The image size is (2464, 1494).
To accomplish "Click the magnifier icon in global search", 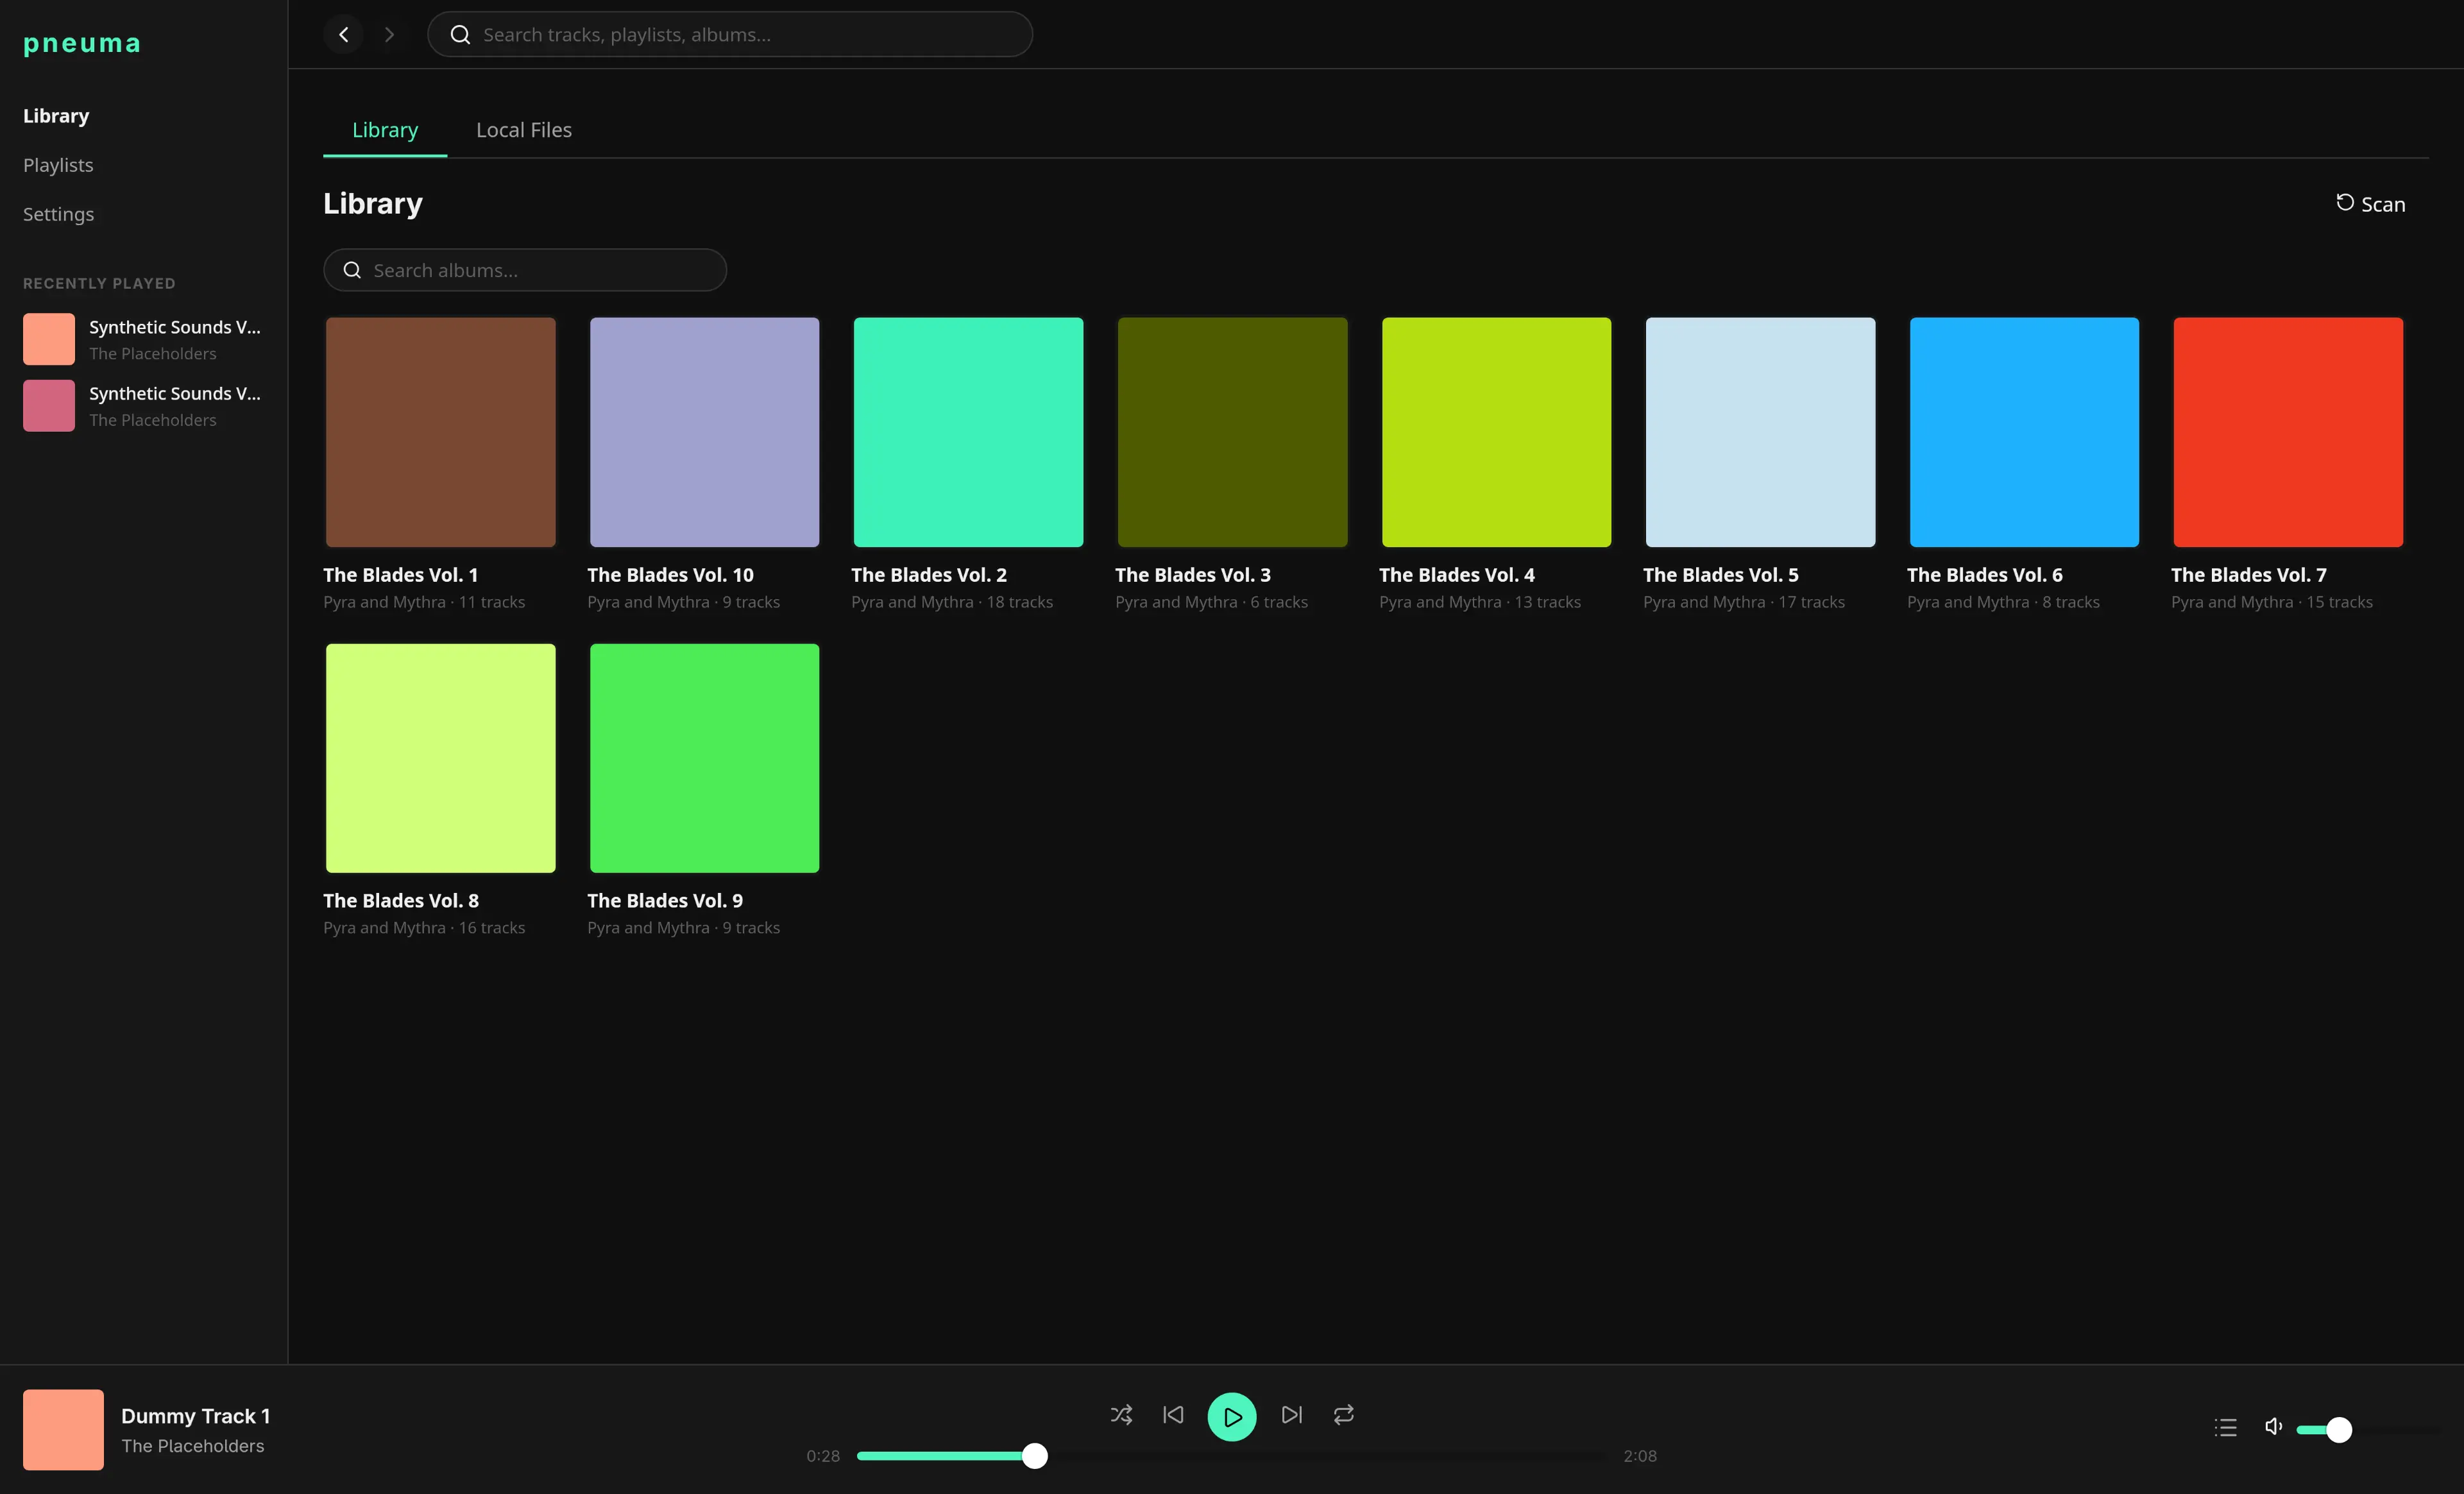I will (460, 35).
